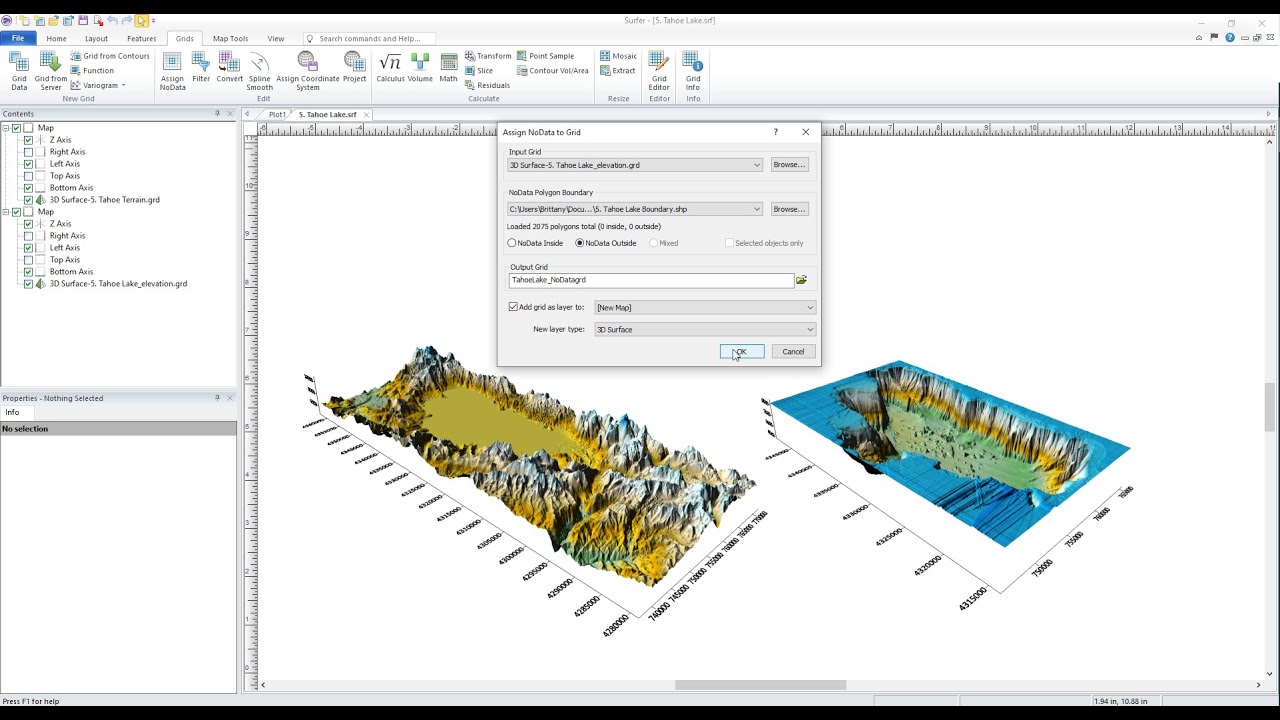Select Grid from Contours command

[x=110, y=56]
